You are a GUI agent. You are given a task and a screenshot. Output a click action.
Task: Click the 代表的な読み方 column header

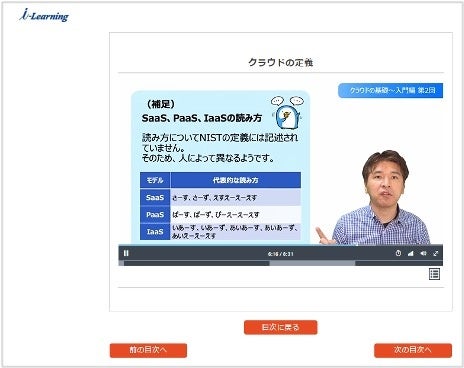pos(236,180)
